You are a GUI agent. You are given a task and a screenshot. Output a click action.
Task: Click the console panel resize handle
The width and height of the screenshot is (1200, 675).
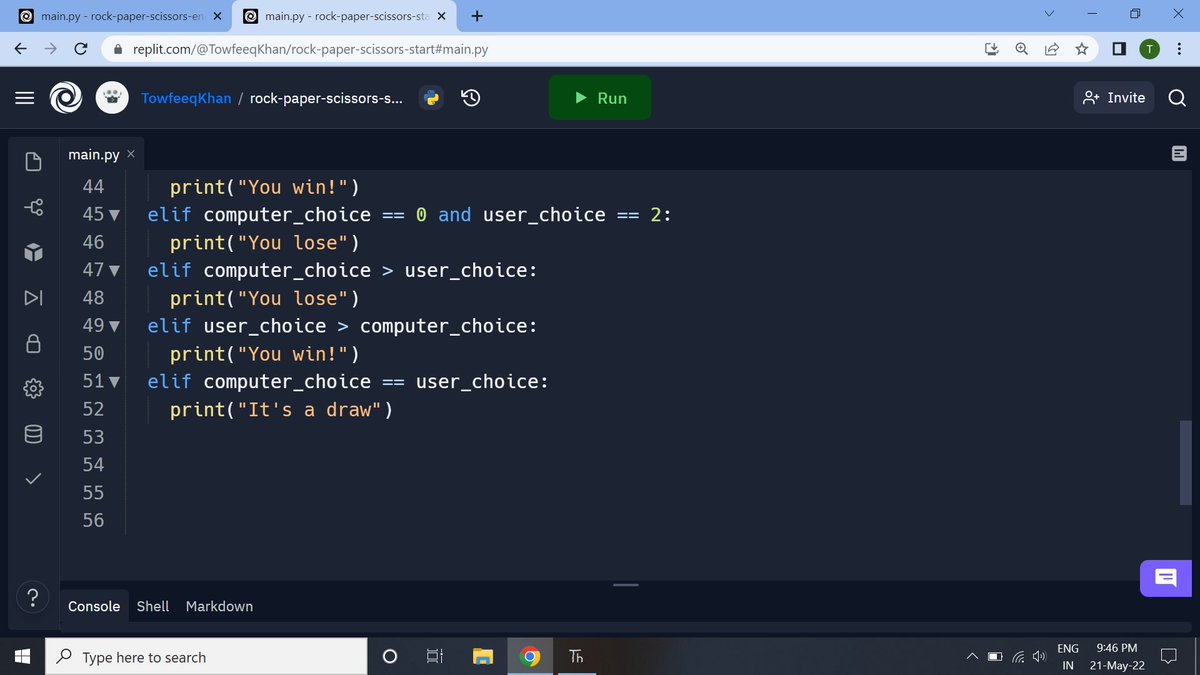(x=626, y=585)
